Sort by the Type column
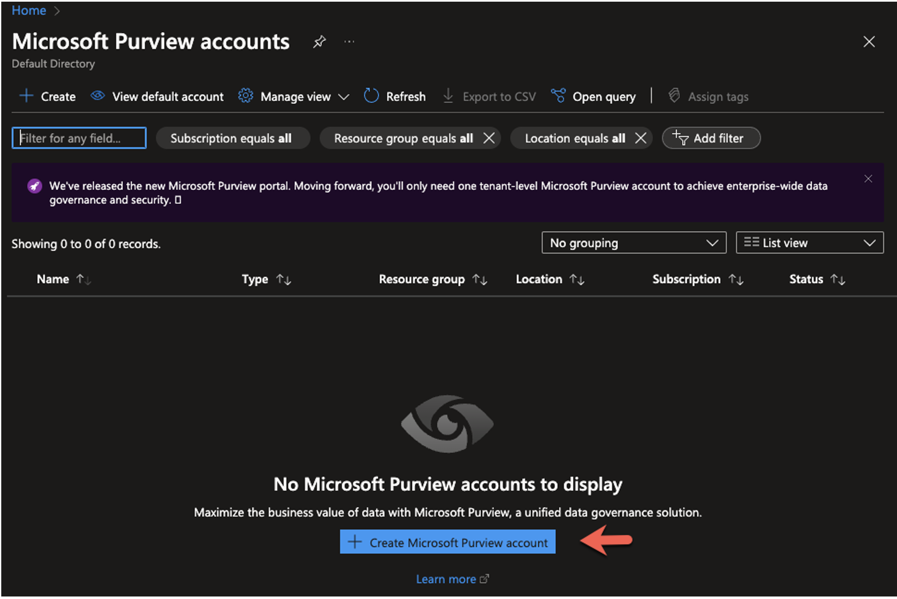Image resolution: width=897 pixels, height=599 pixels. (267, 279)
